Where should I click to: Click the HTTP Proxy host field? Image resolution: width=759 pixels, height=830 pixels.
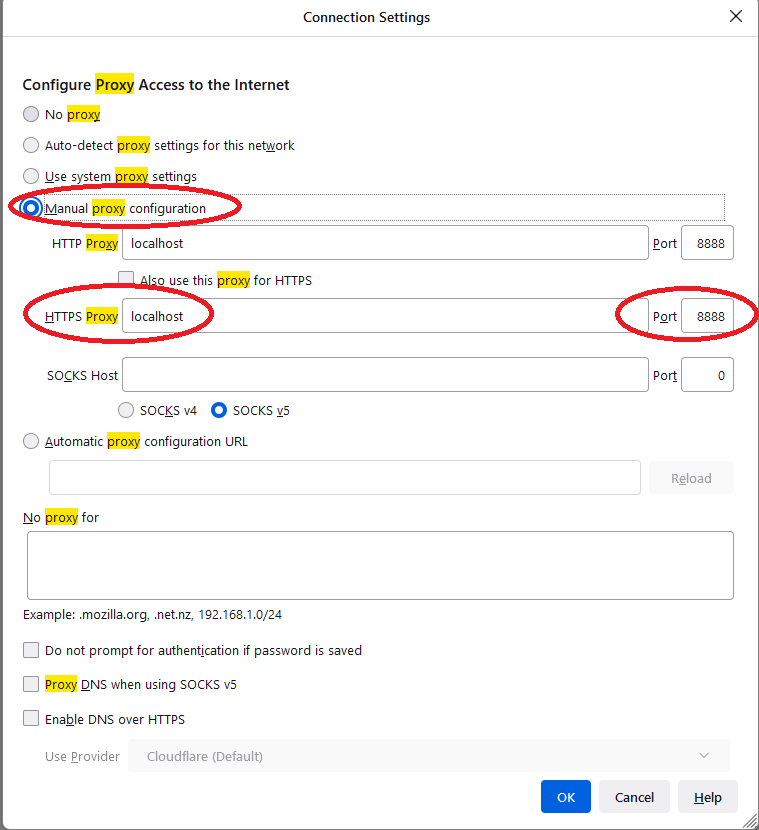tap(385, 243)
